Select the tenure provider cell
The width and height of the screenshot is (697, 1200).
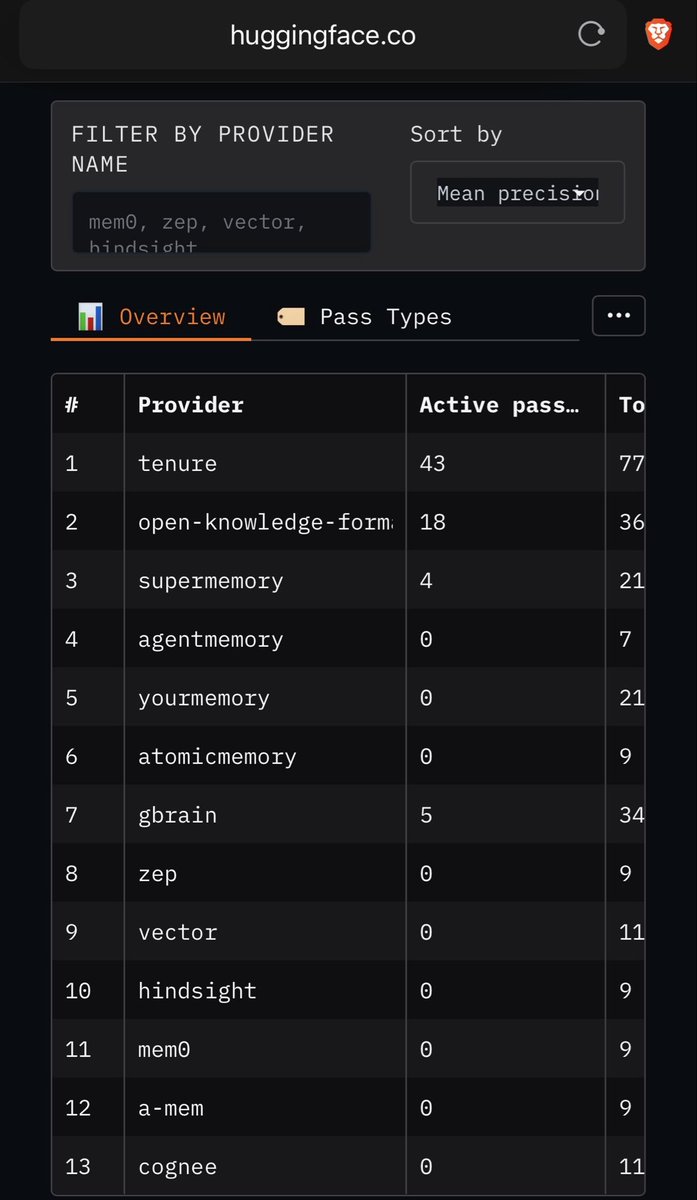pos(265,463)
